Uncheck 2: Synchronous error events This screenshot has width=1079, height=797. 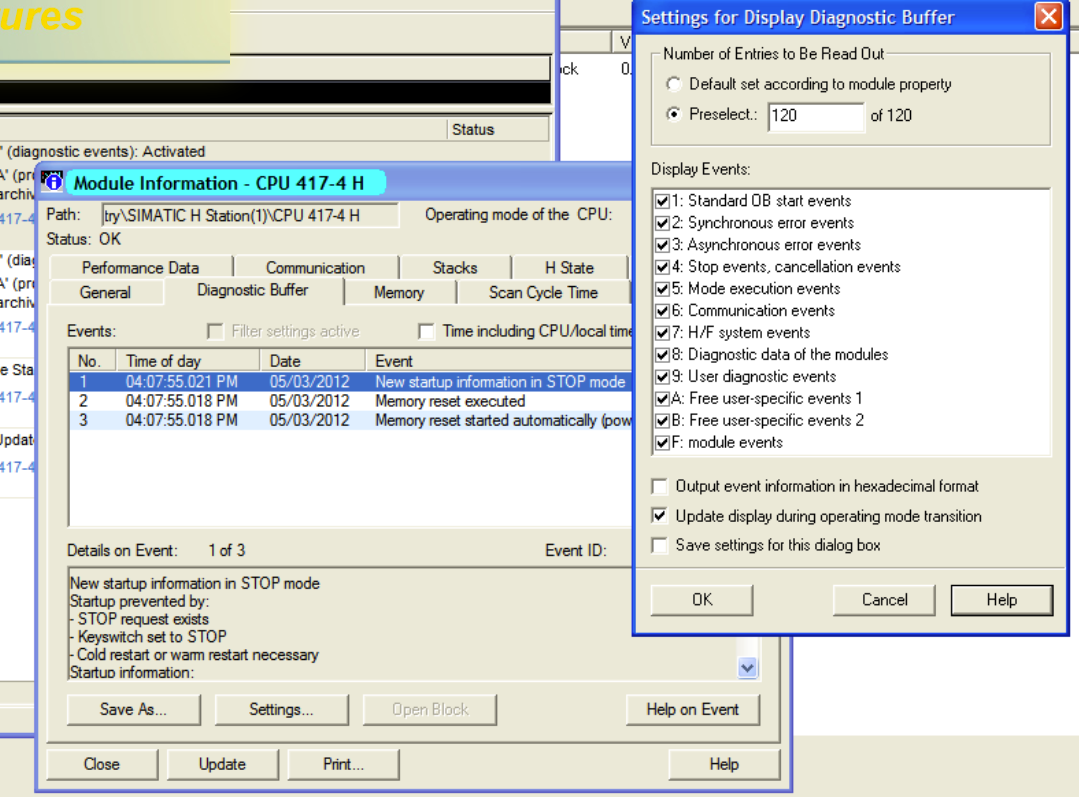click(662, 223)
